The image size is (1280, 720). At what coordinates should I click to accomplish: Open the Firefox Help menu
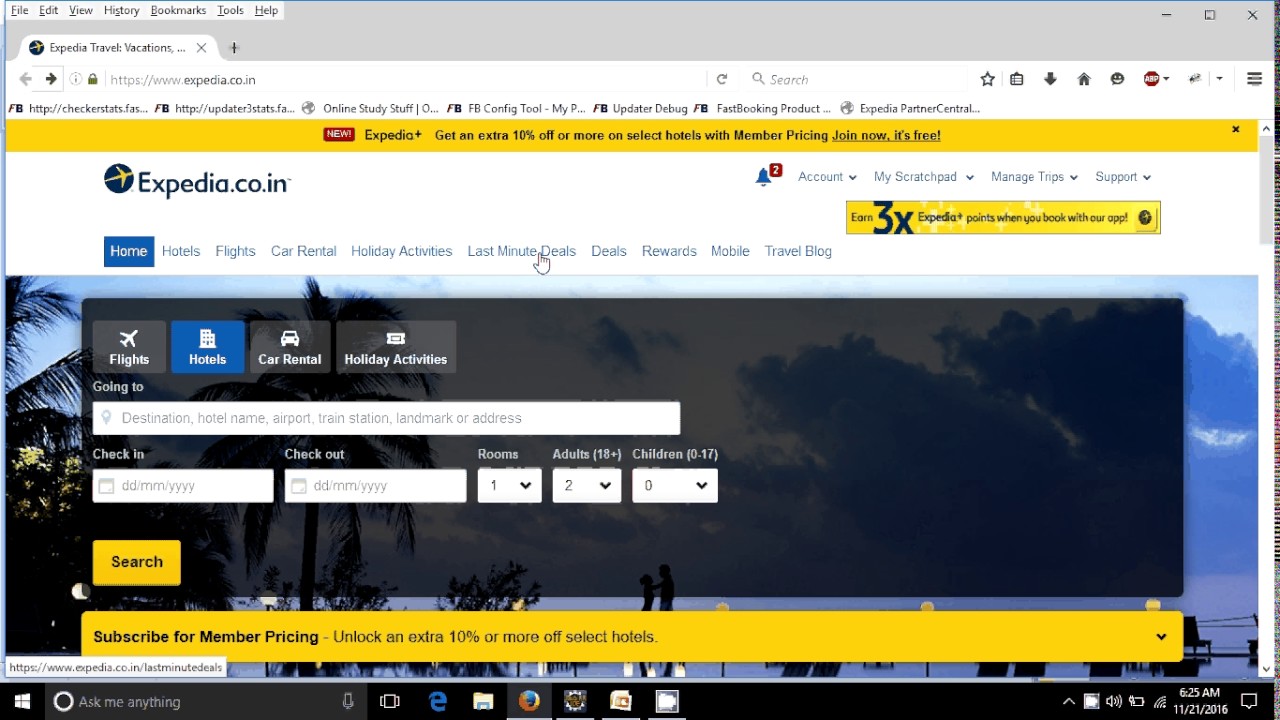click(x=266, y=10)
